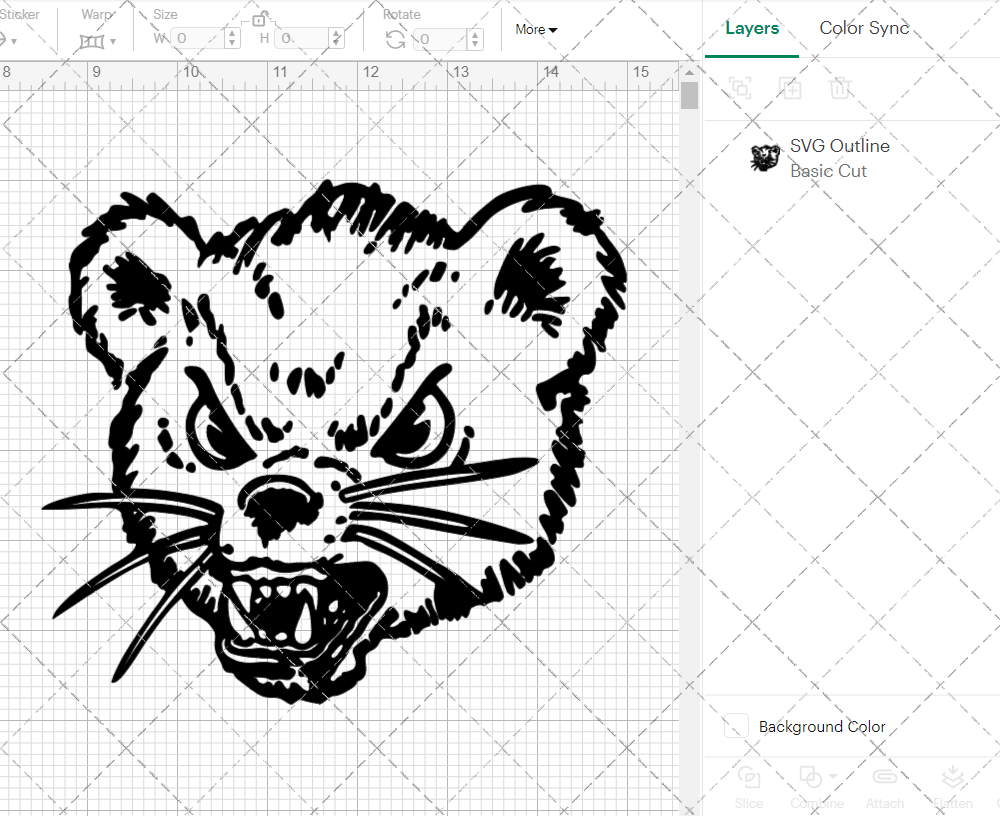Enable the Background Color checkbox
This screenshot has width=1000, height=816.
pyautogui.click(x=735, y=726)
